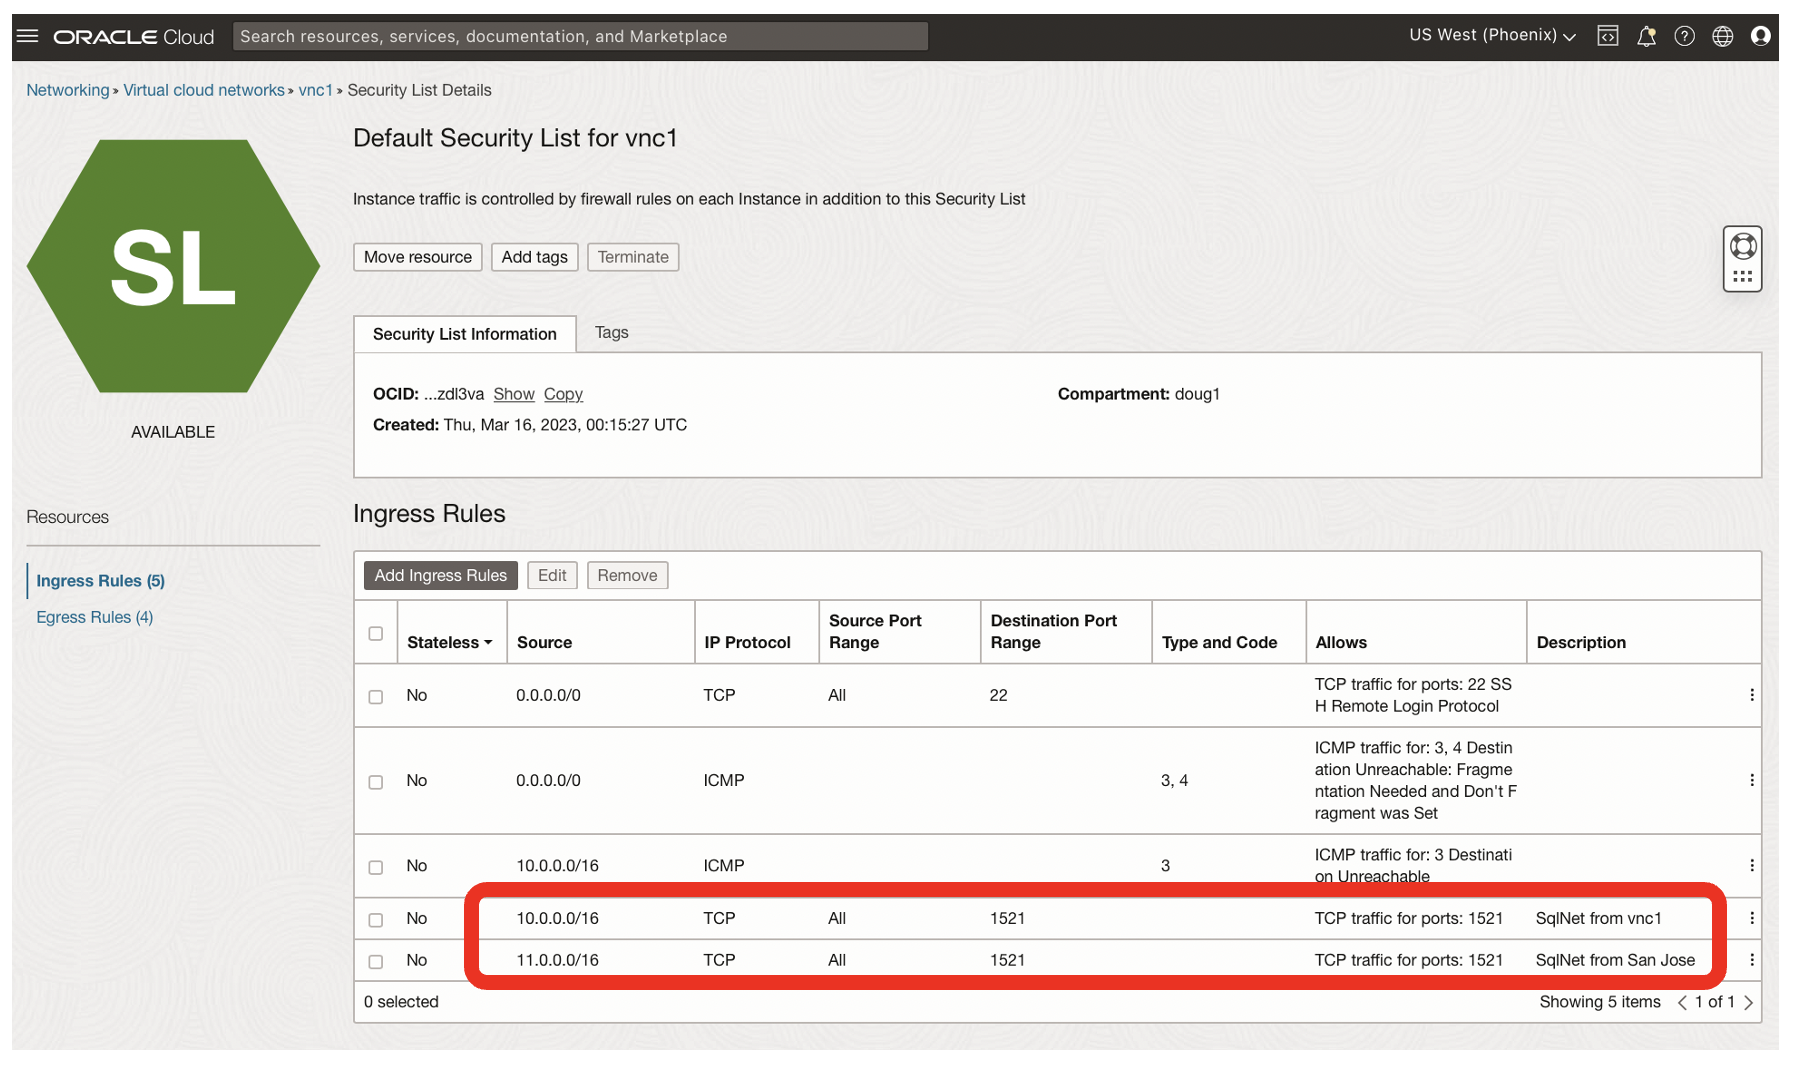Copy the OCID via Copy link
This screenshot has height=1072, width=1804.
(x=563, y=394)
